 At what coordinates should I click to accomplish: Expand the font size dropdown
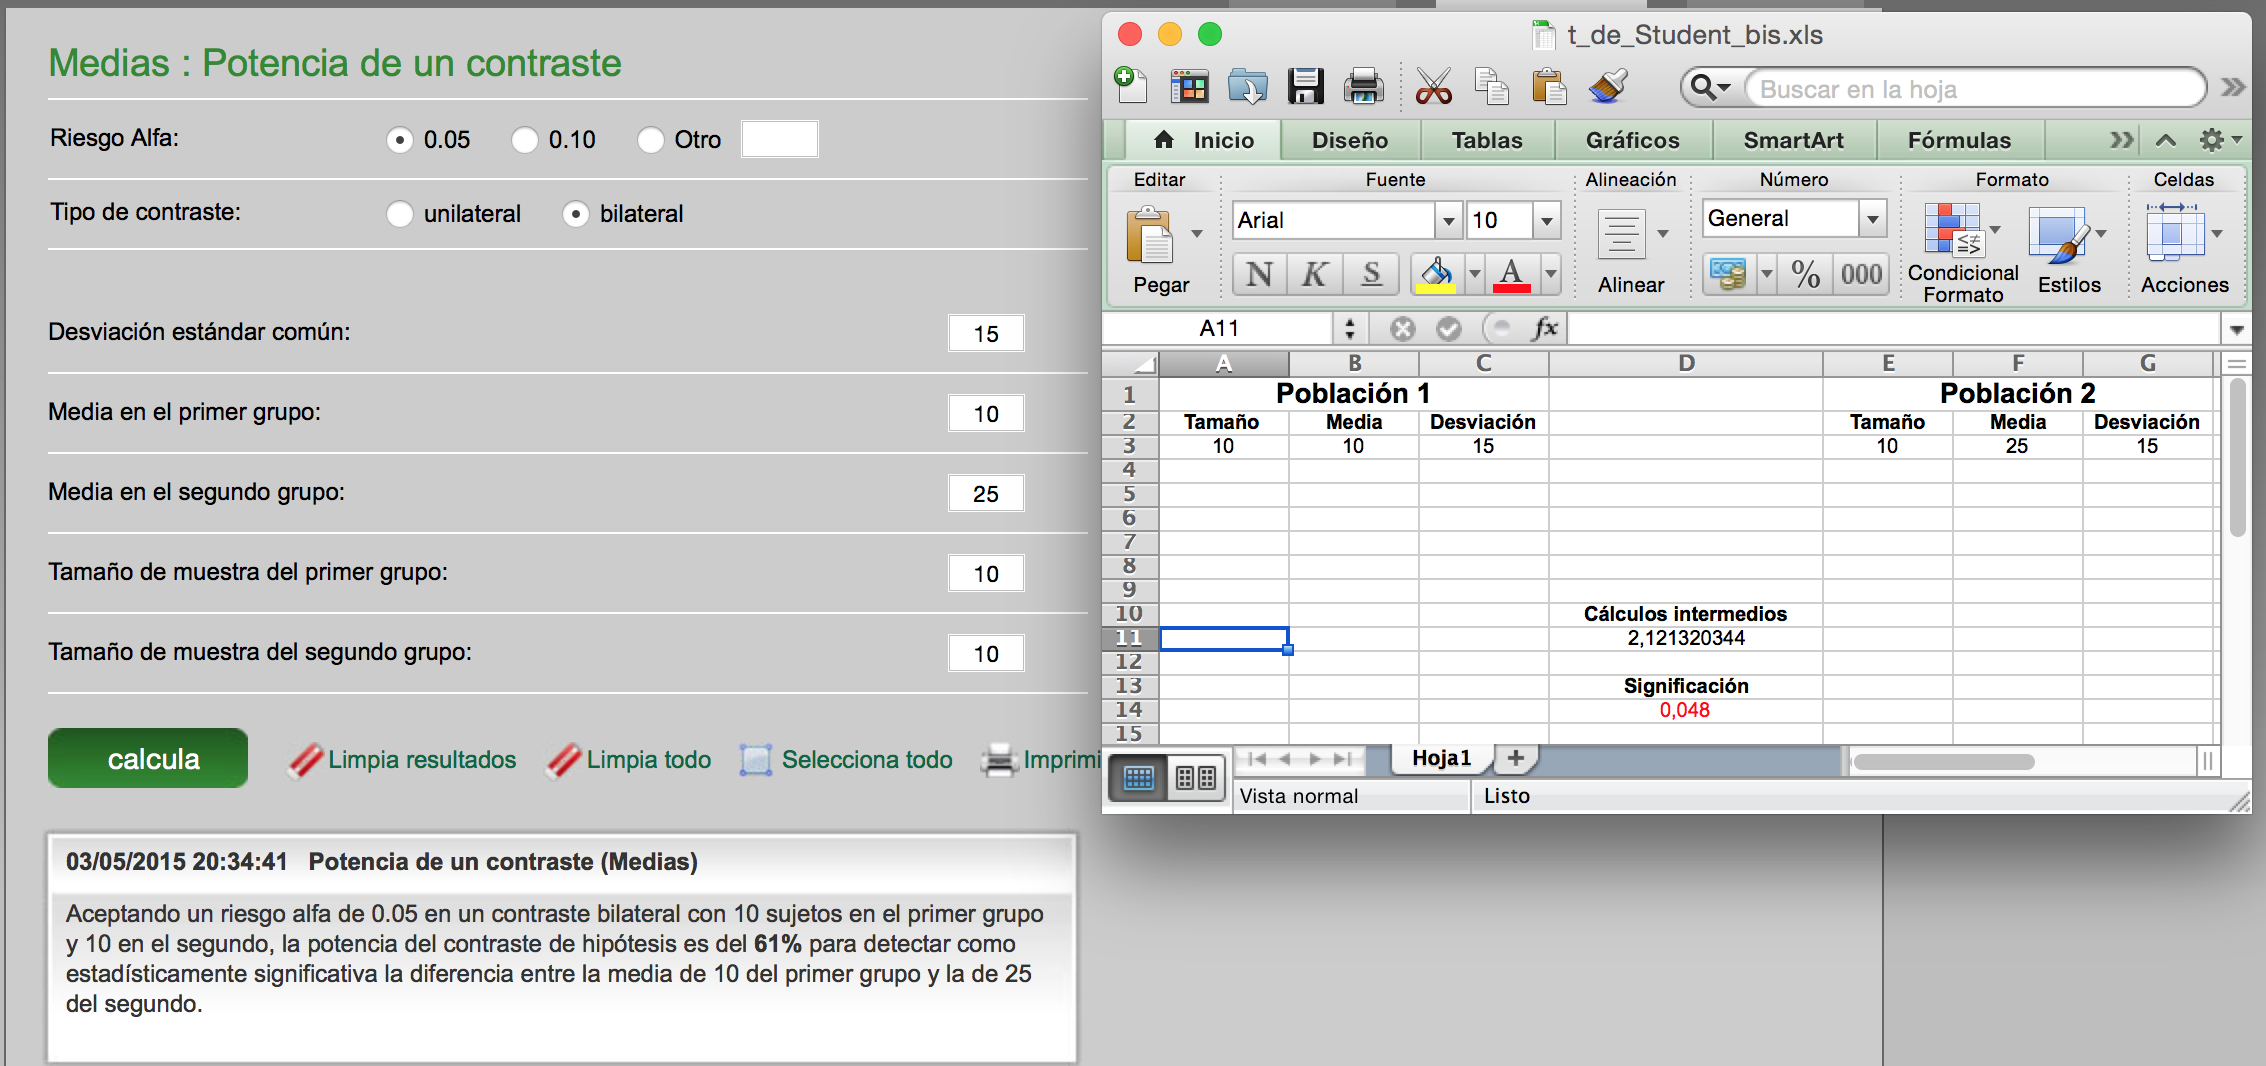tap(1546, 220)
